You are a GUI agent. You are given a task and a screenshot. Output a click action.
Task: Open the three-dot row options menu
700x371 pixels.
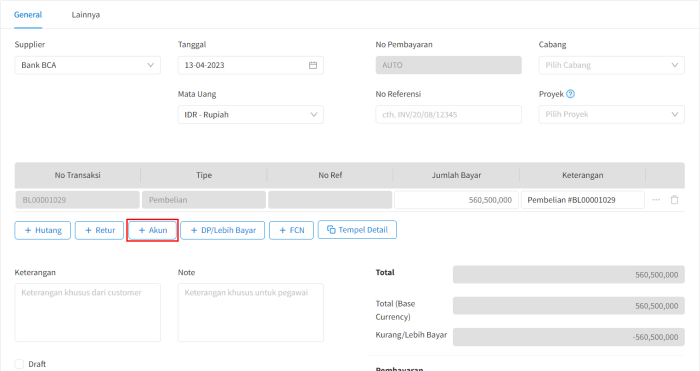click(656, 200)
